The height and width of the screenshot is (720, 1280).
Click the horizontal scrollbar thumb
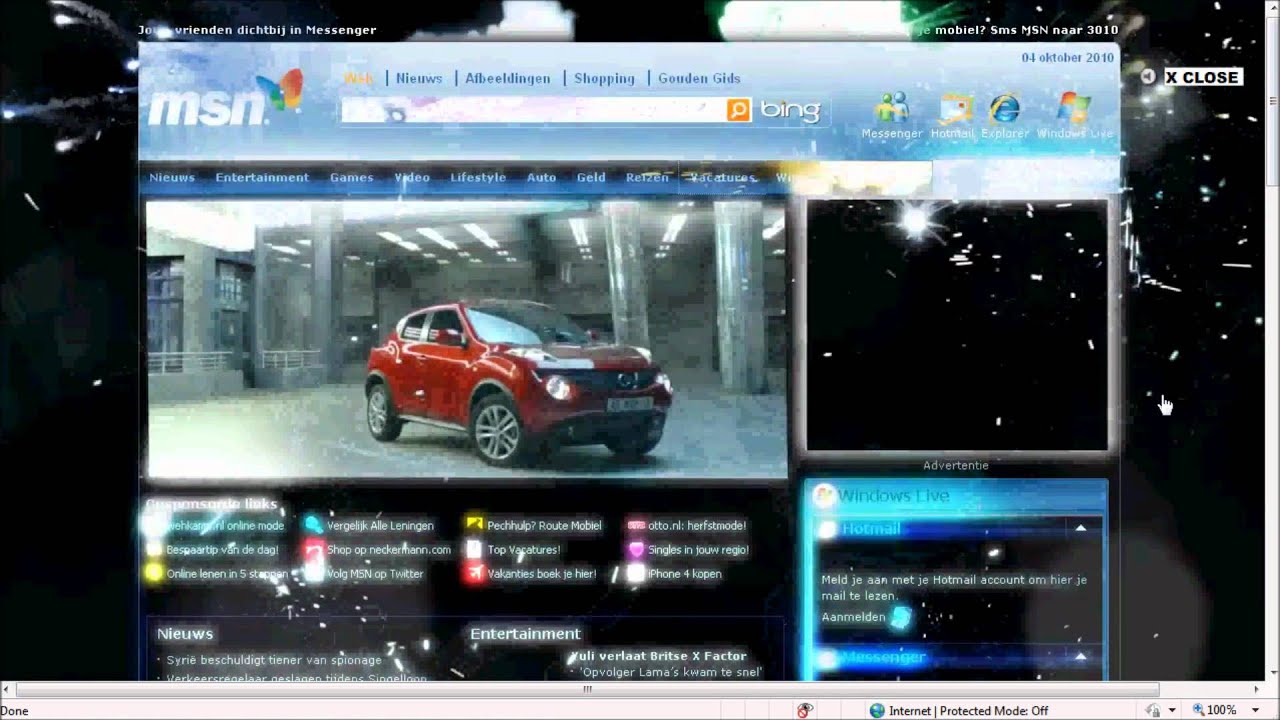click(587, 689)
